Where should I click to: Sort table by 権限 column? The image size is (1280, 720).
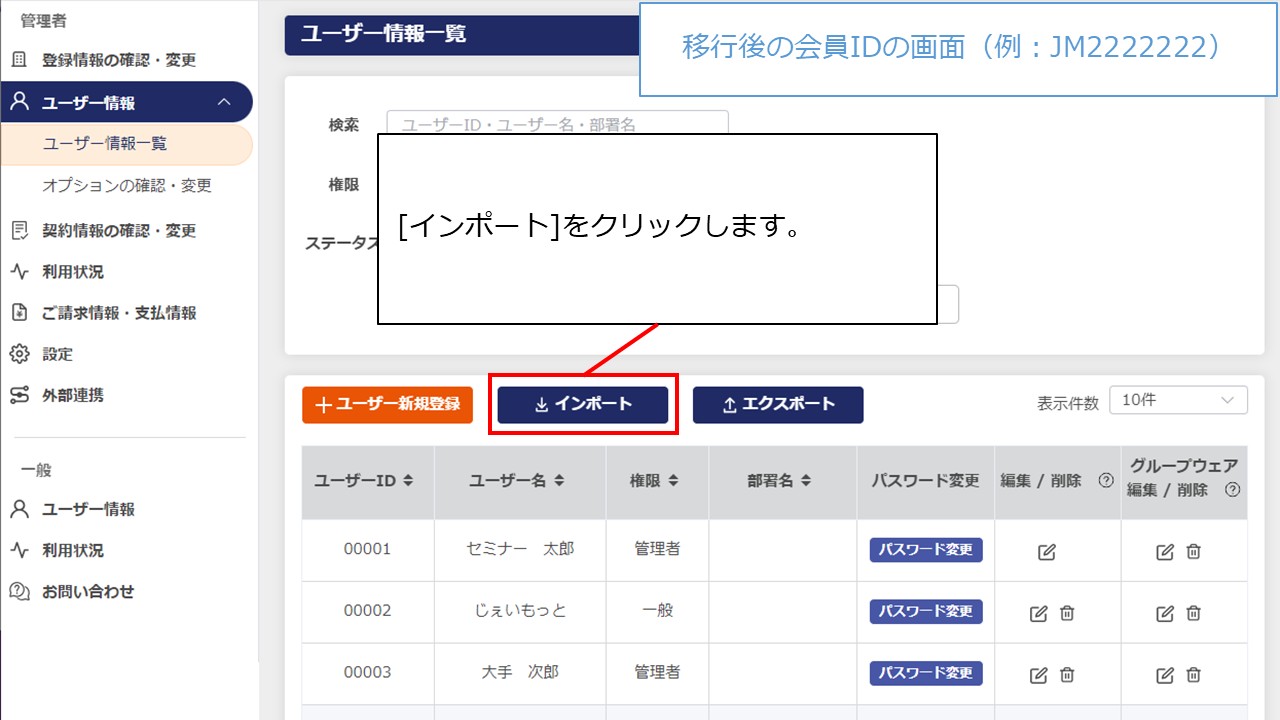click(673, 481)
